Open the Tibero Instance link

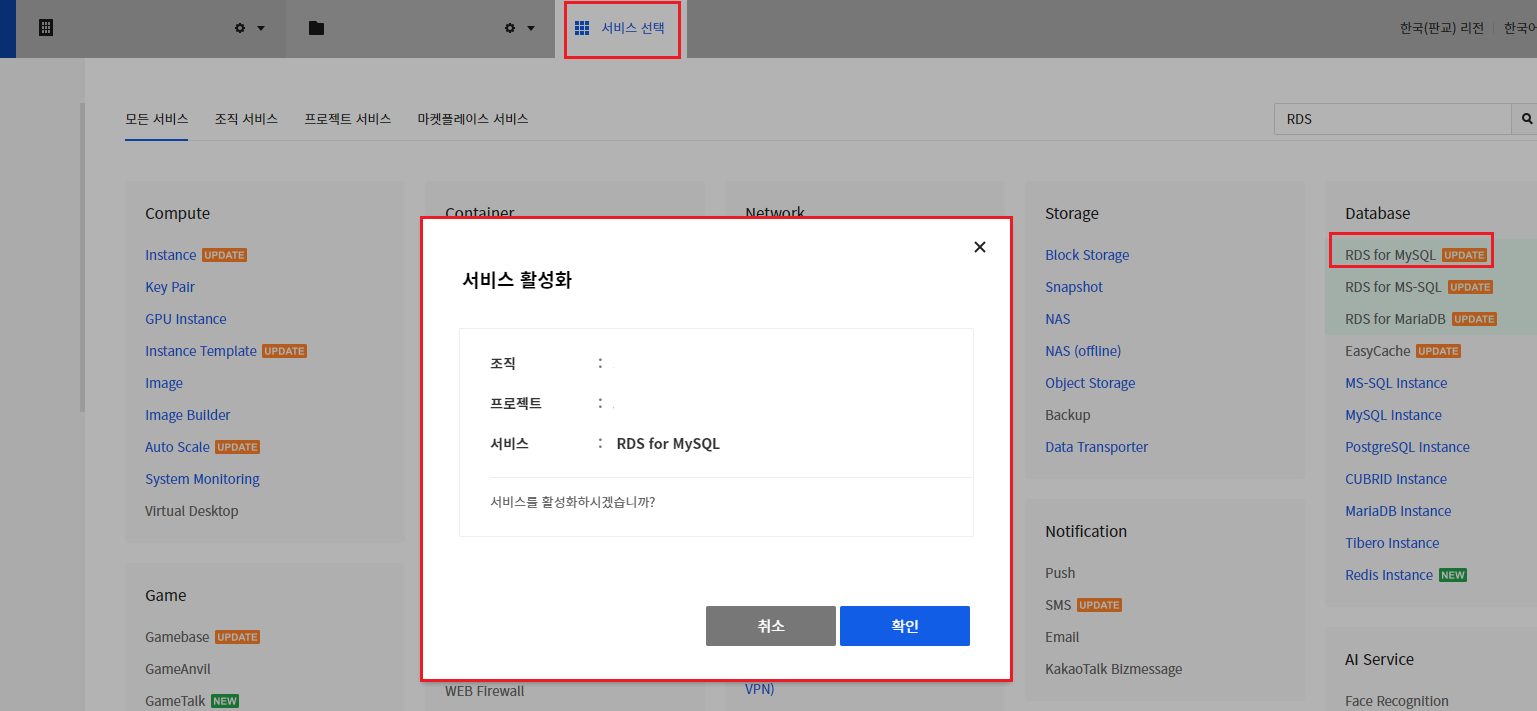(1392, 543)
